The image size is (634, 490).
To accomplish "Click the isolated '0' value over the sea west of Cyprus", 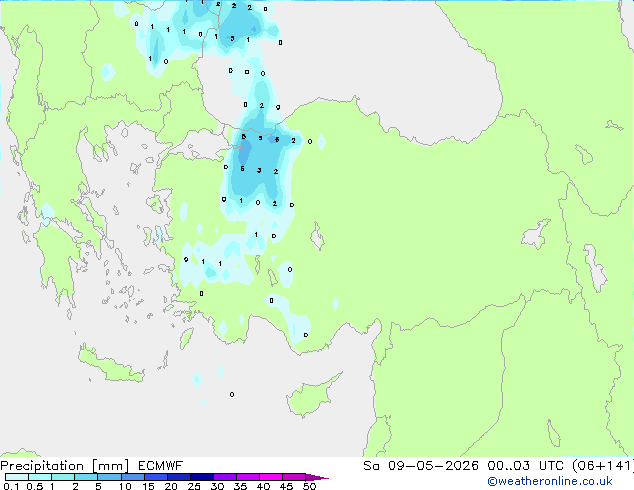I will click(x=232, y=394).
